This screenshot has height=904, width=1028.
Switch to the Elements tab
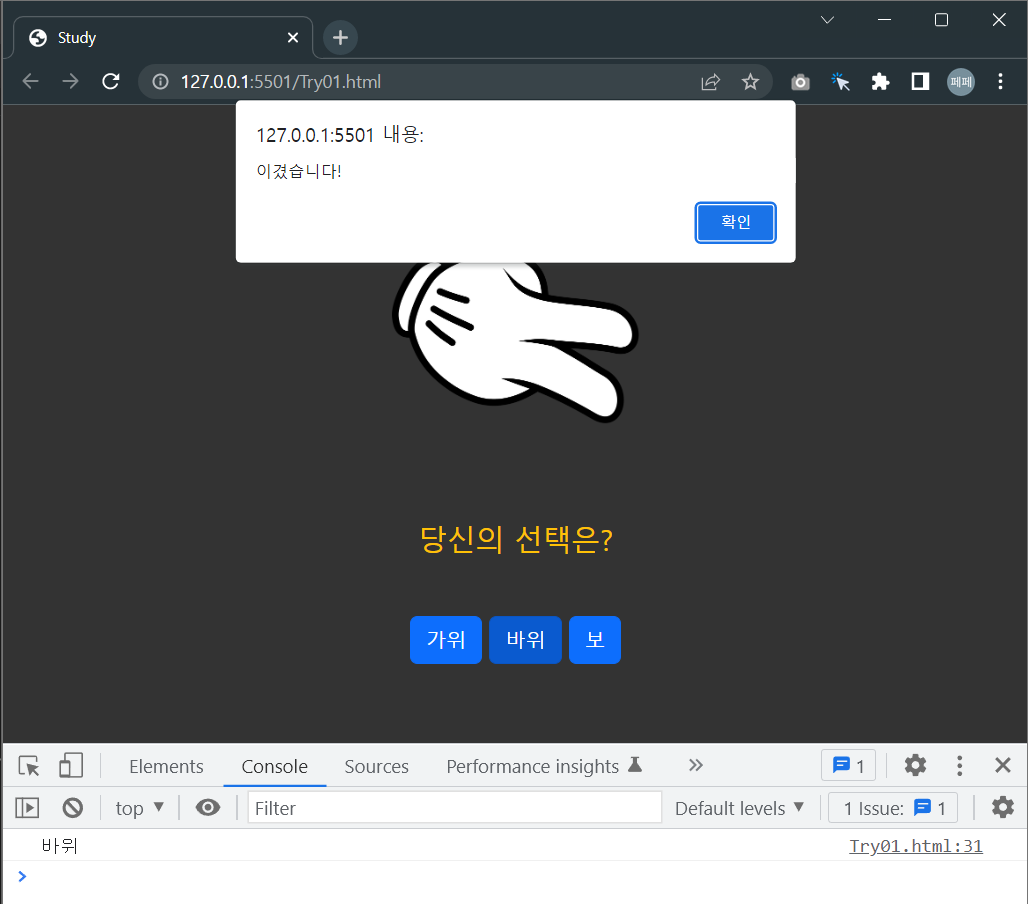166,766
